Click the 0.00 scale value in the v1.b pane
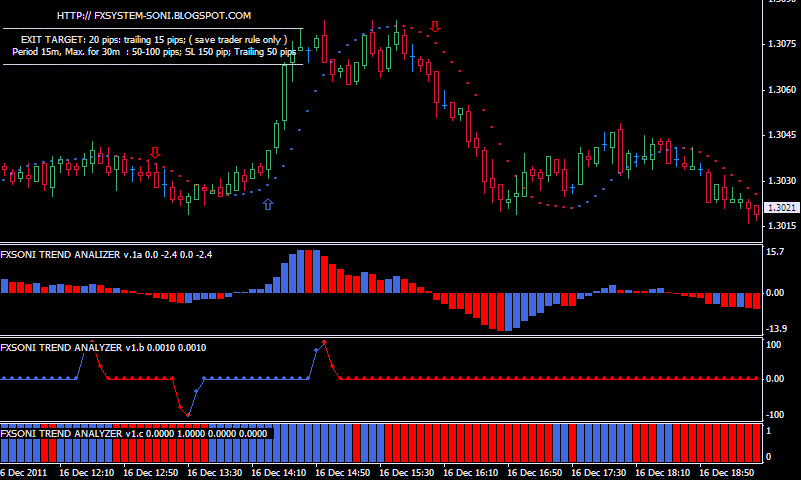This screenshot has height=480, width=801. point(775,379)
